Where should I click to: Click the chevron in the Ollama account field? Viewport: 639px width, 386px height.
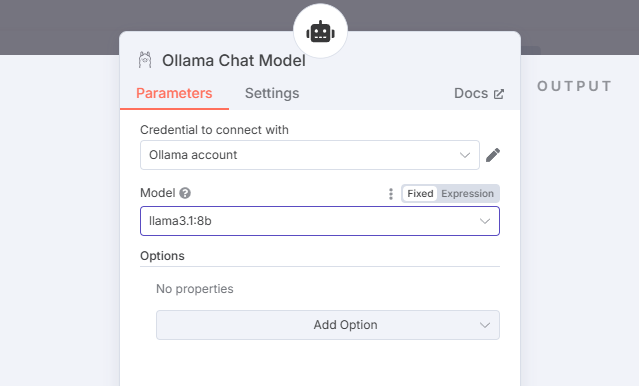click(465, 155)
